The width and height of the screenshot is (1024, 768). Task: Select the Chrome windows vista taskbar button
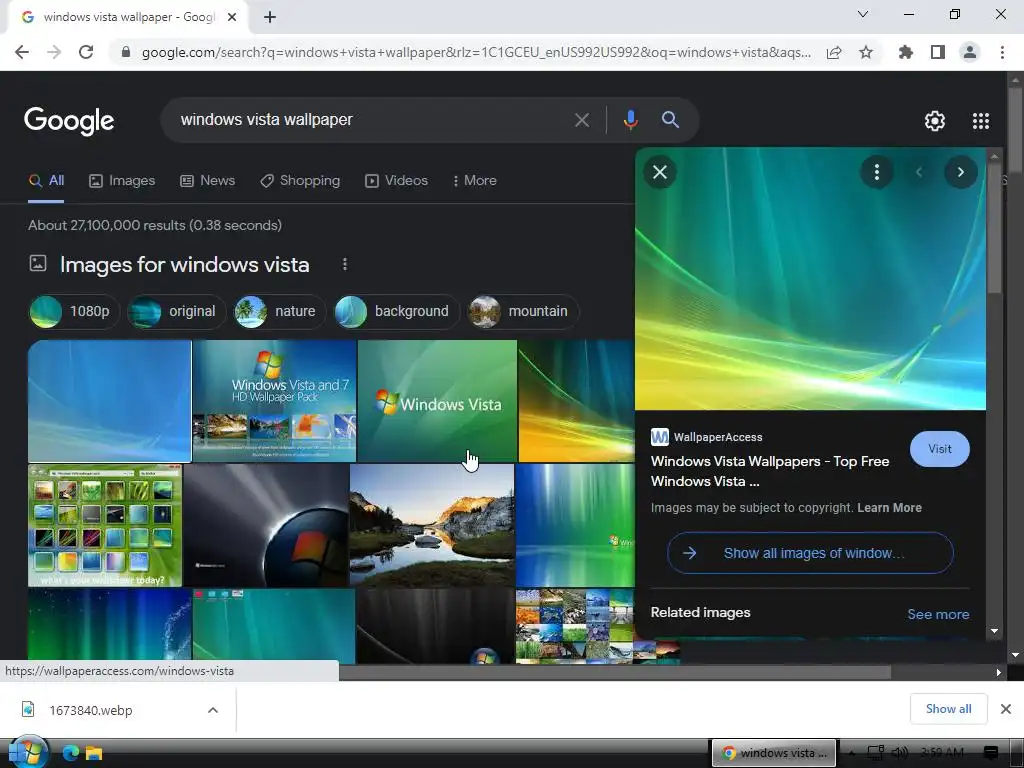pyautogui.click(x=775, y=753)
